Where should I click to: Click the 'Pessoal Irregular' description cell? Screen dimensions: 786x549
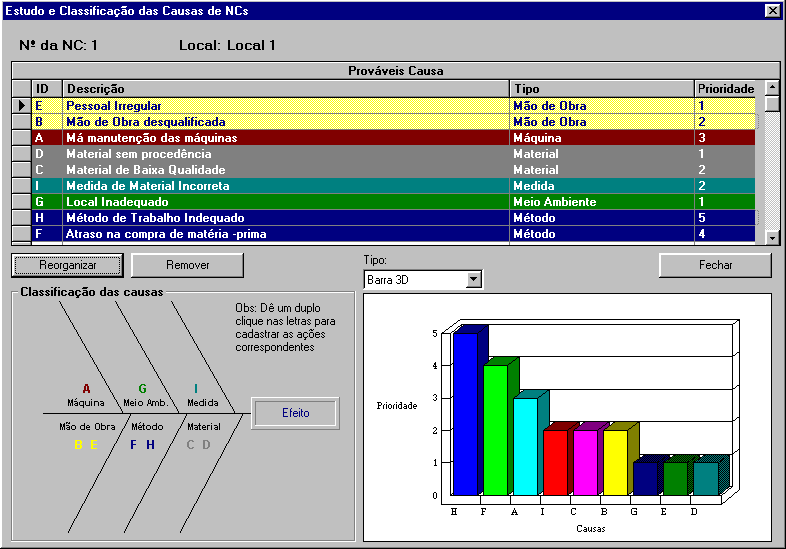pos(286,106)
